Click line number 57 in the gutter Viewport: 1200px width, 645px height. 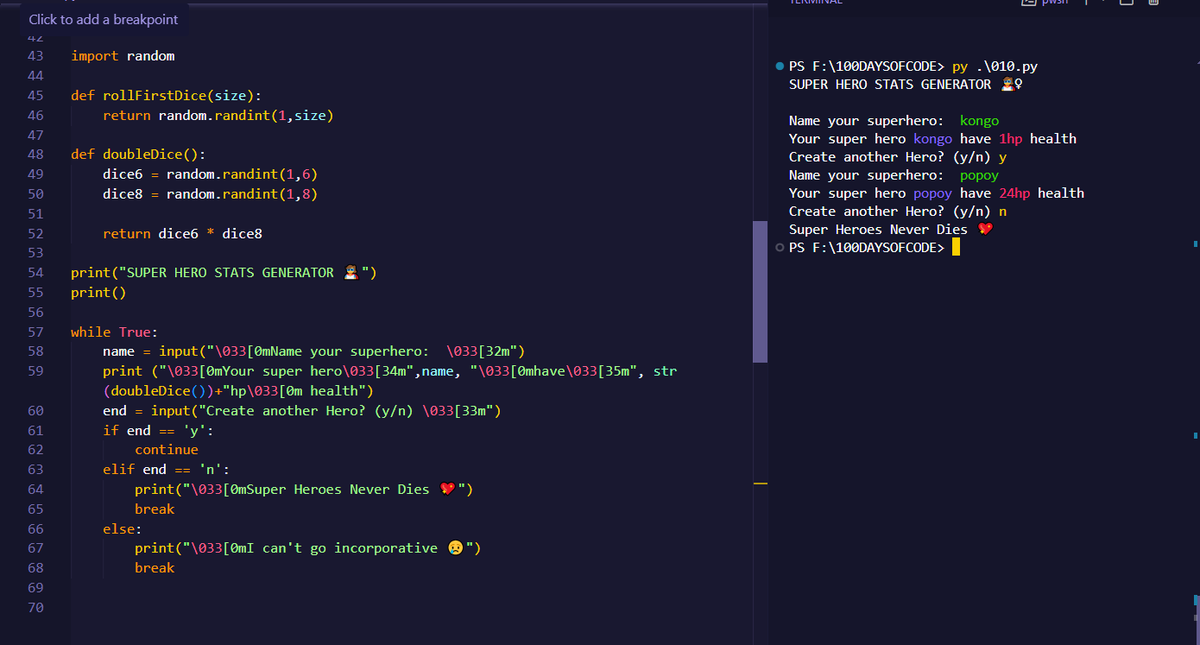point(35,332)
